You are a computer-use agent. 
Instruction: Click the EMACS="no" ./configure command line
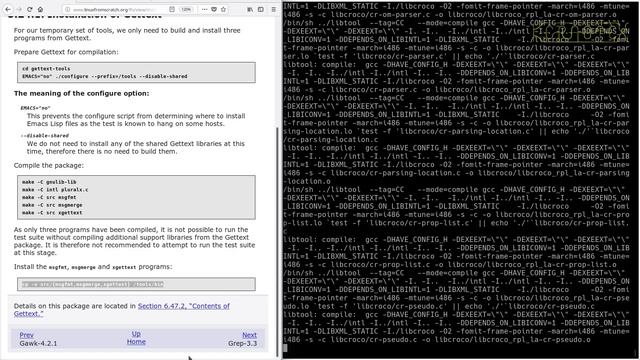104,76
